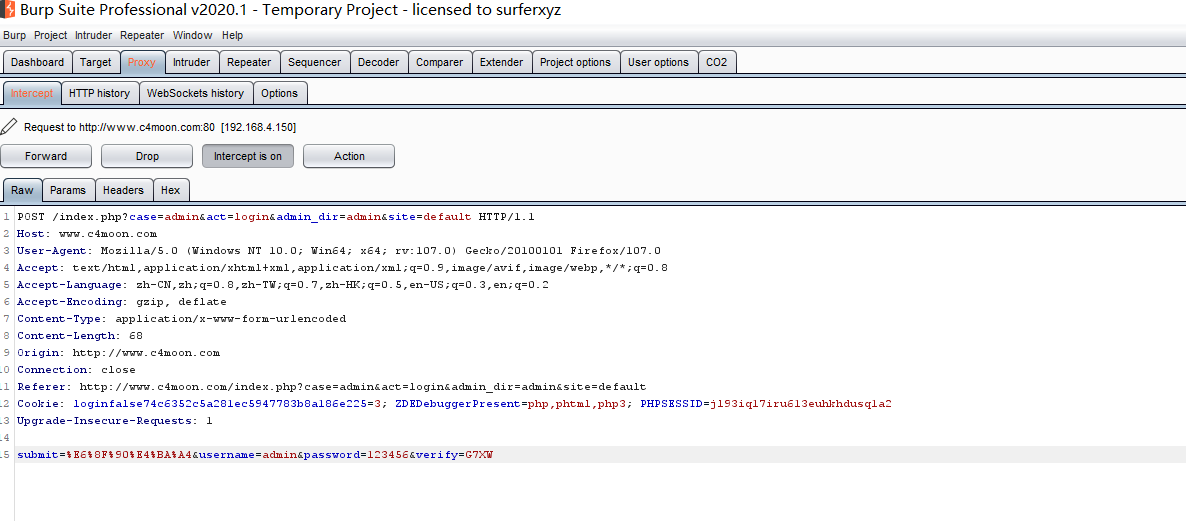Viewport: 1186px width, 521px height.
Task: Click the loginfalse cookie name
Action: 219,404
